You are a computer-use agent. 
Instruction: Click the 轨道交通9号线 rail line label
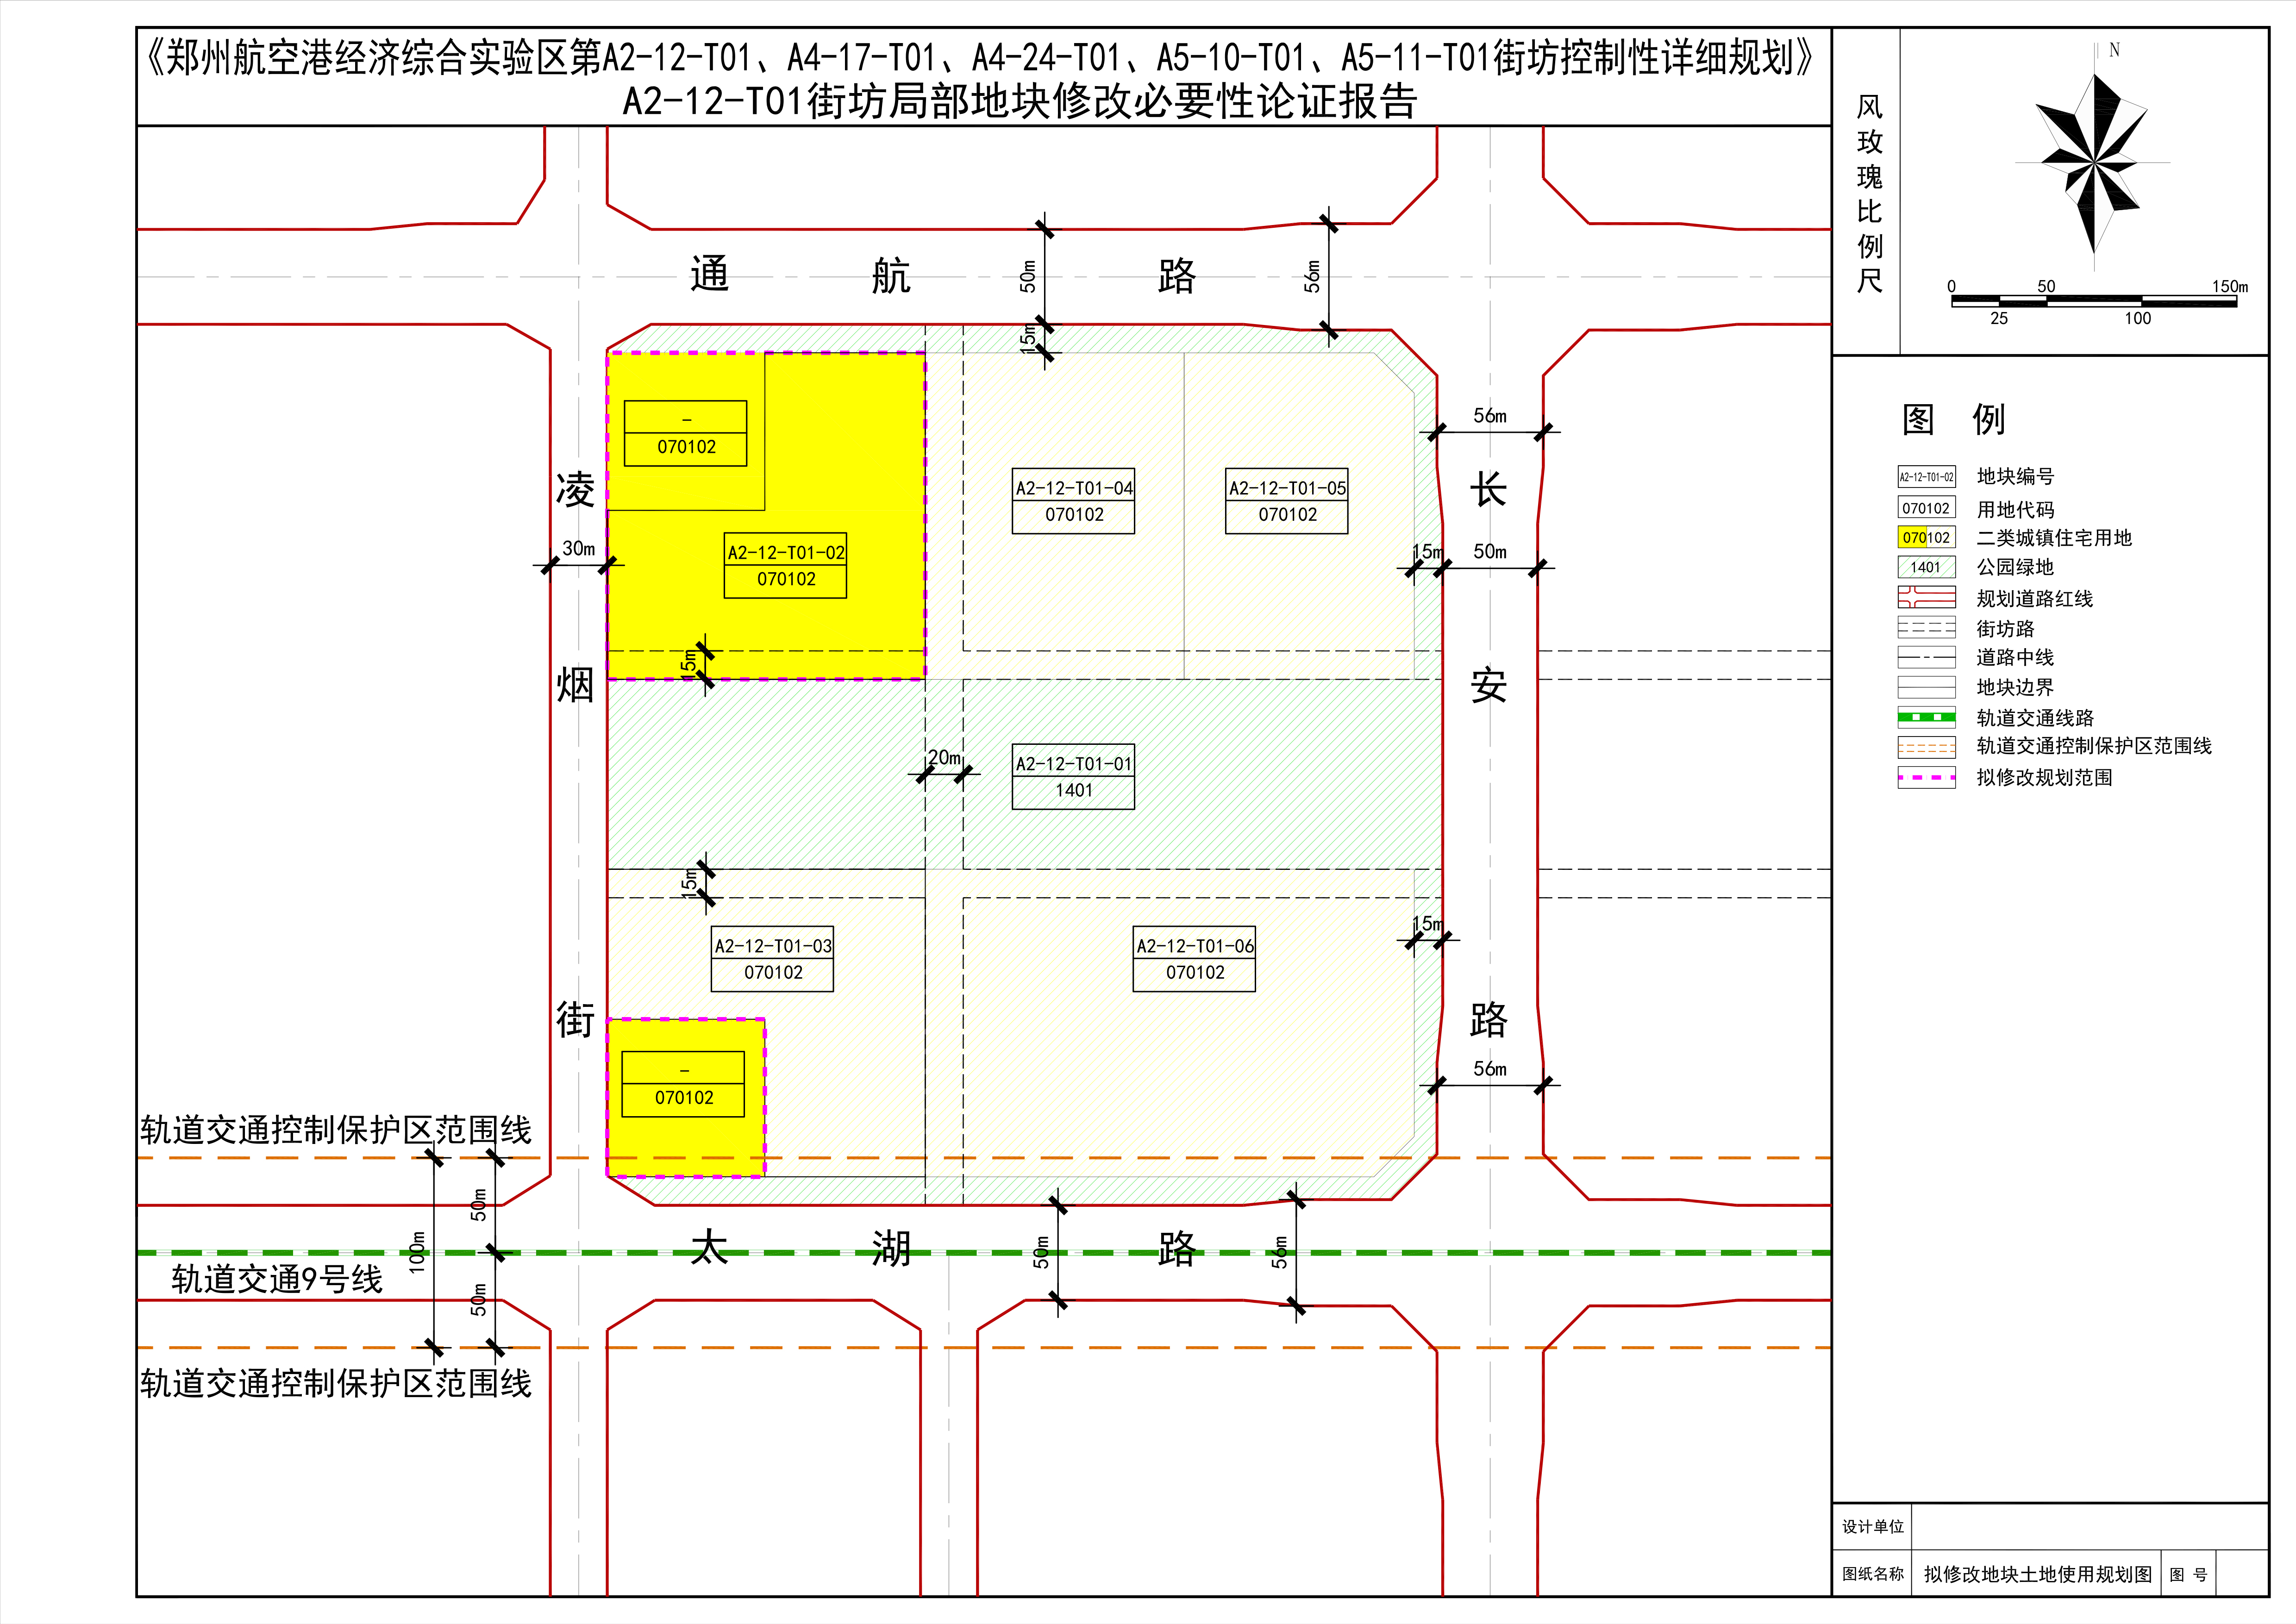[277, 1279]
